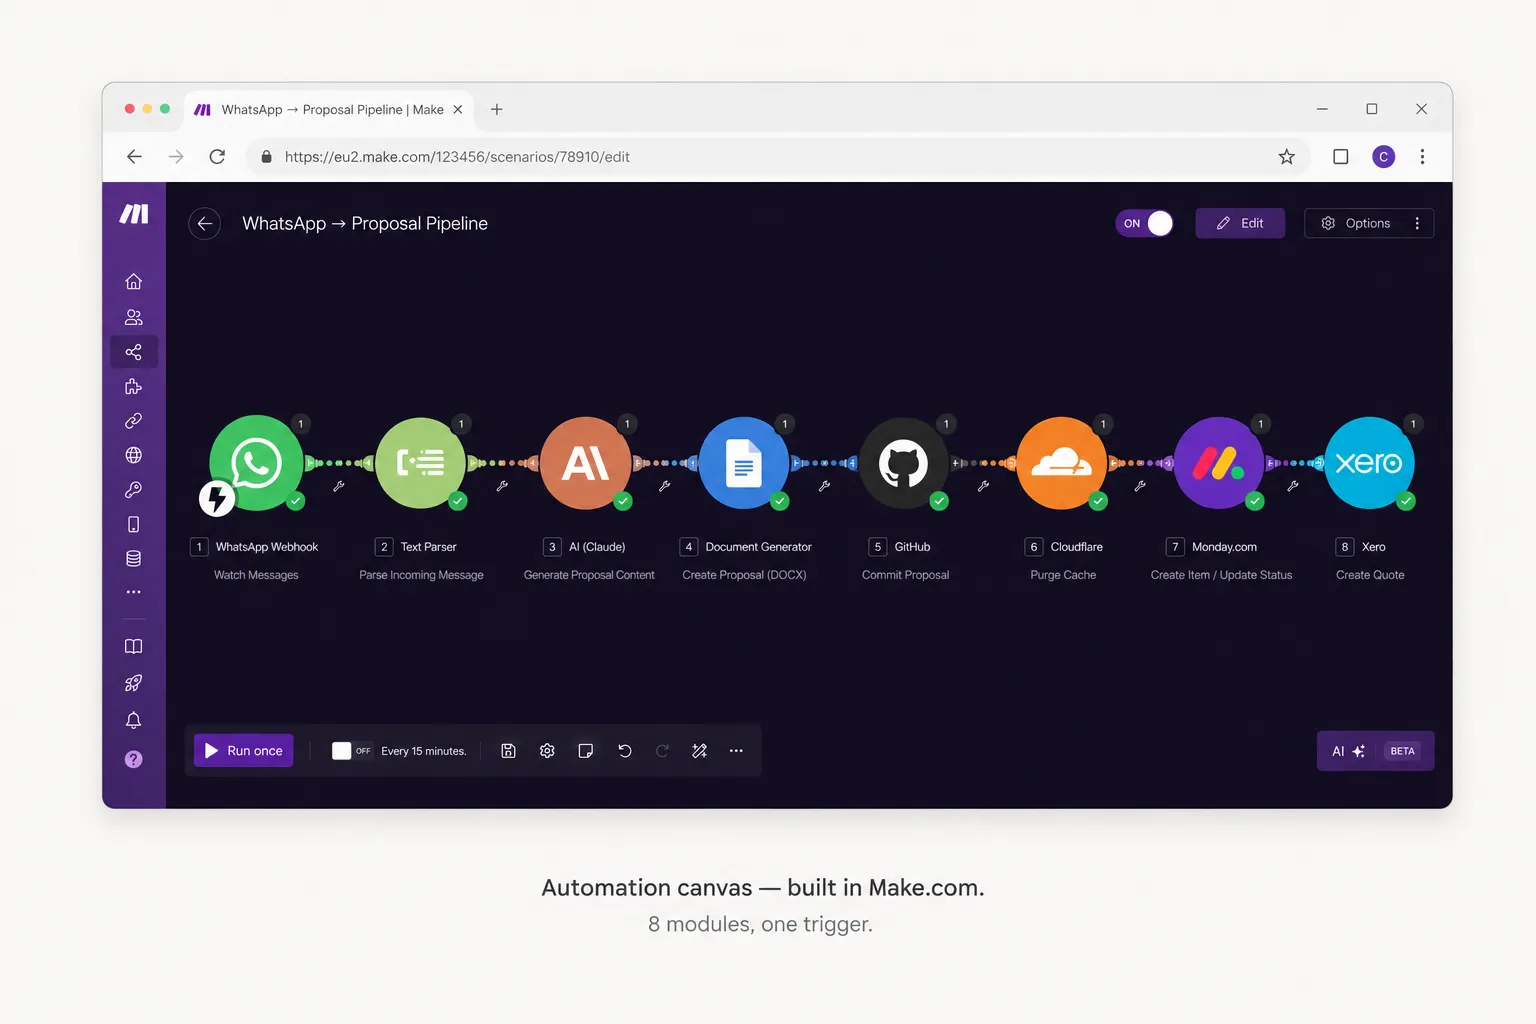Open more toolbar options ellipsis
The image size is (1536, 1024).
[x=736, y=751]
